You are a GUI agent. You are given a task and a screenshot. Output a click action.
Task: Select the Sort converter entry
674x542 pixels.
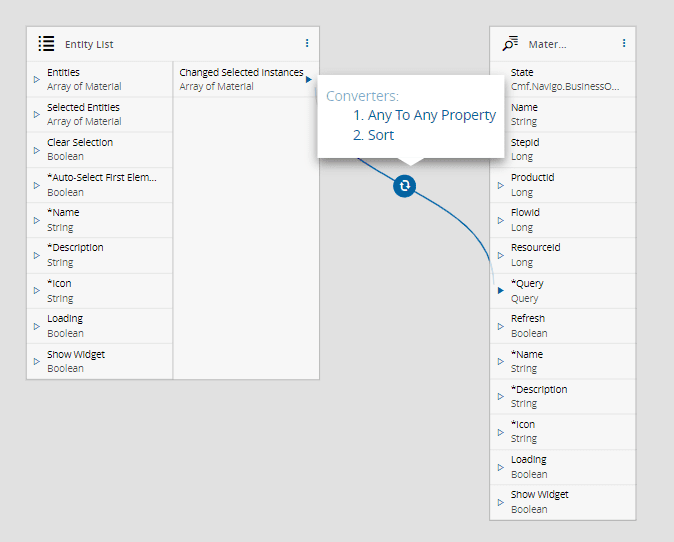click(x=380, y=135)
